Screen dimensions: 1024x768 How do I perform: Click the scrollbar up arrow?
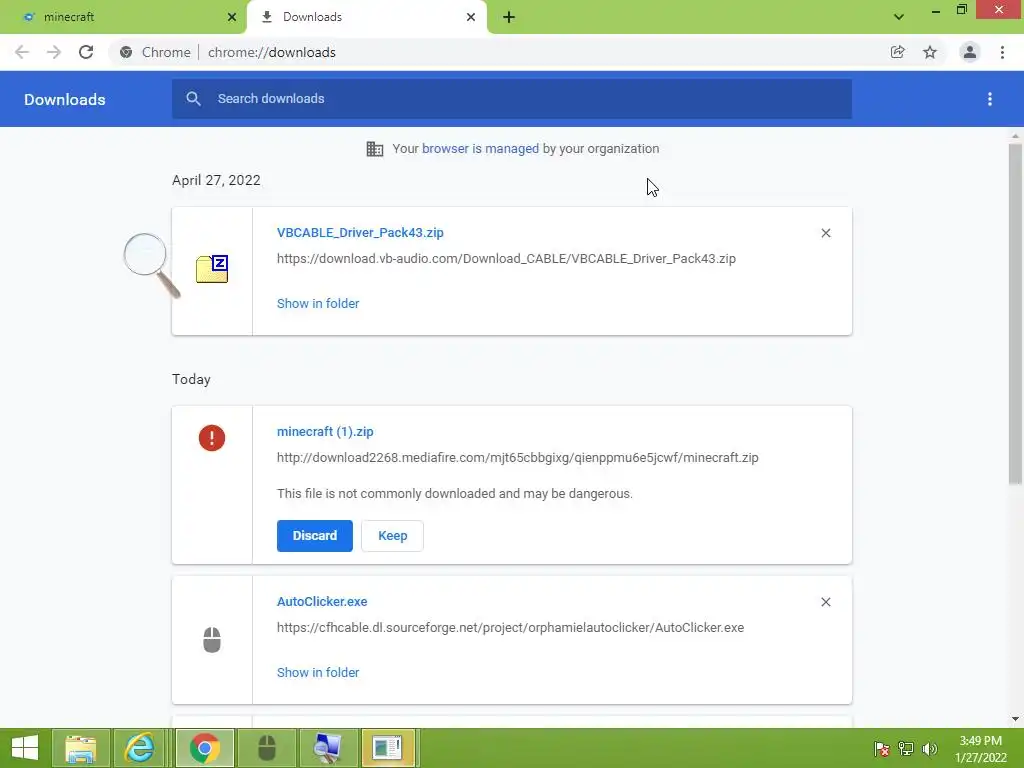click(x=1015, y=136)
